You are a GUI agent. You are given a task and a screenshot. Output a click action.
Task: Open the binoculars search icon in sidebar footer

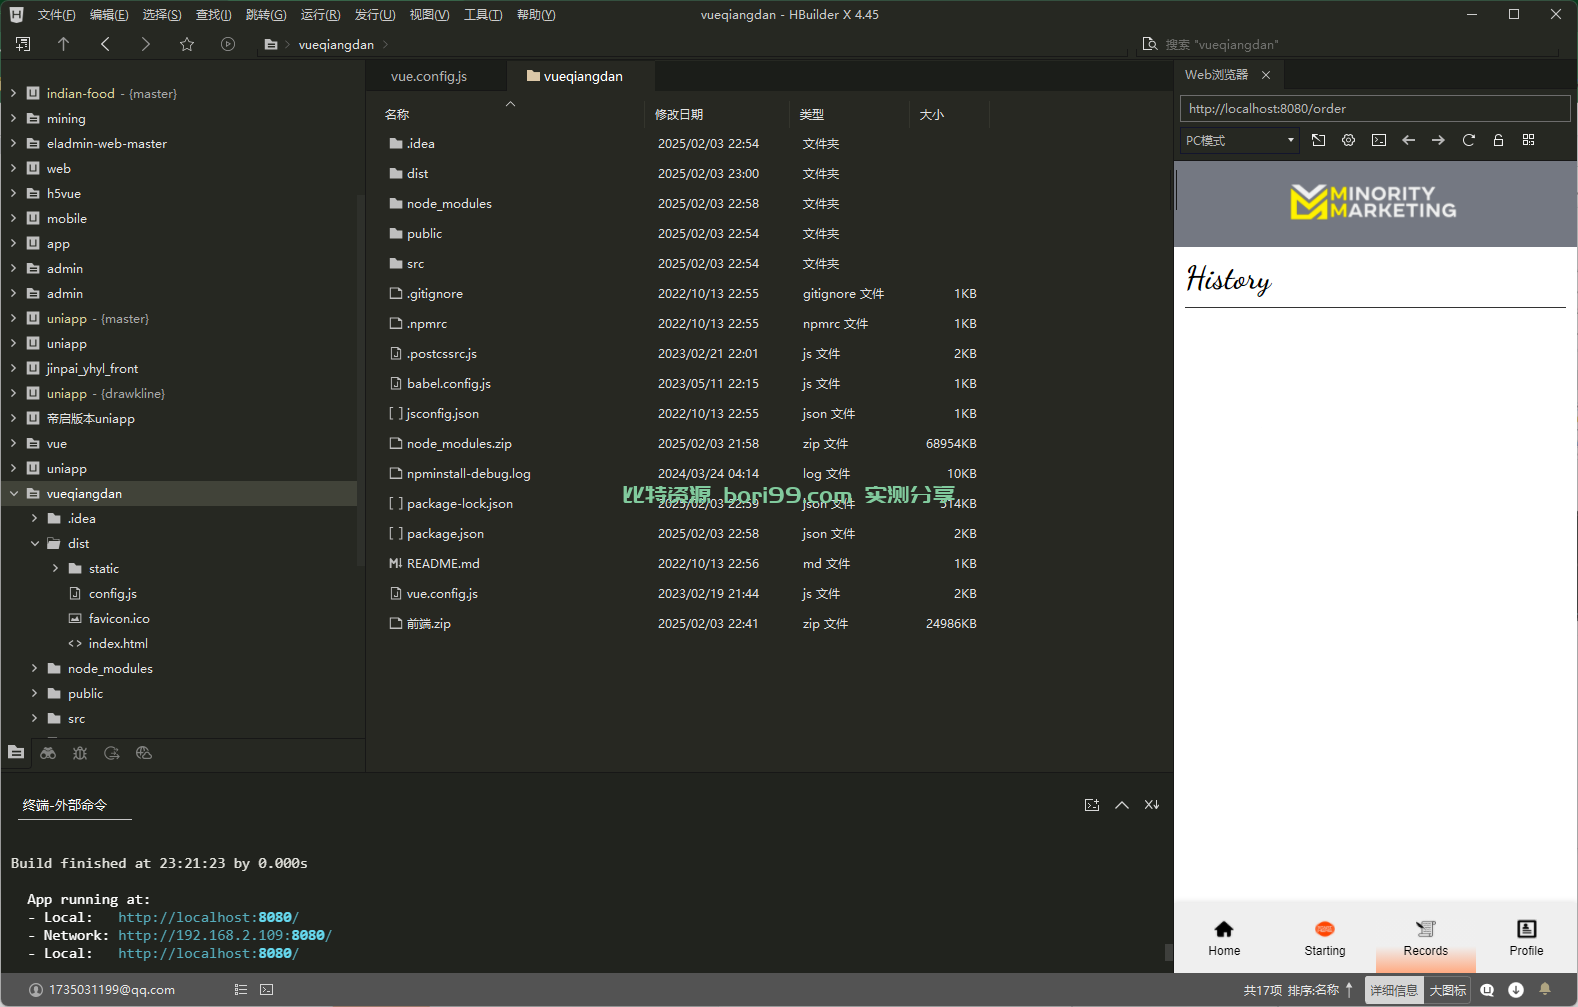[x=48, y=753]
